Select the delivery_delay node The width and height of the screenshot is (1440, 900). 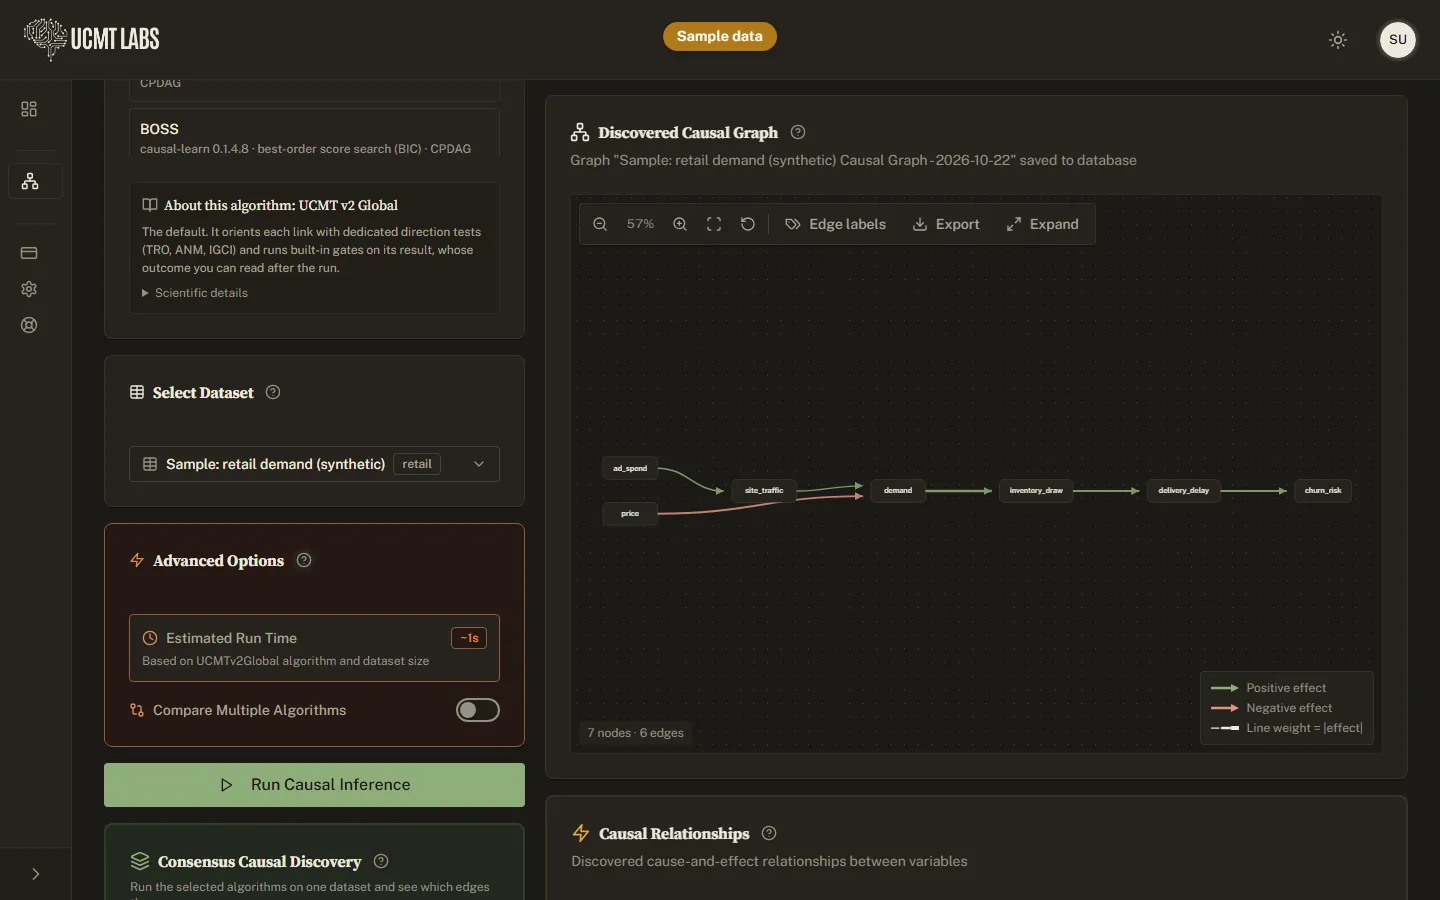tap(1184, 490)
